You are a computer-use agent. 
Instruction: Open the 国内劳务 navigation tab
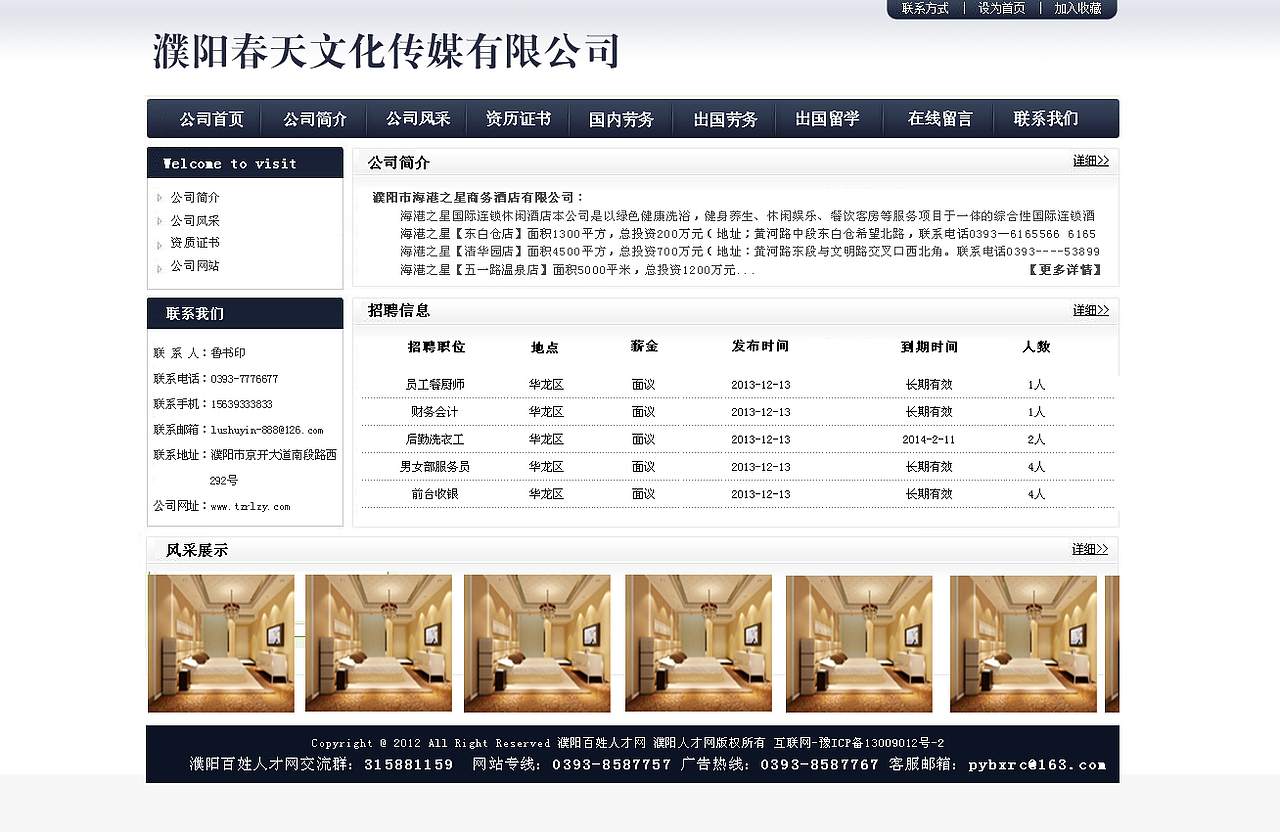click(x=622, y=118)
